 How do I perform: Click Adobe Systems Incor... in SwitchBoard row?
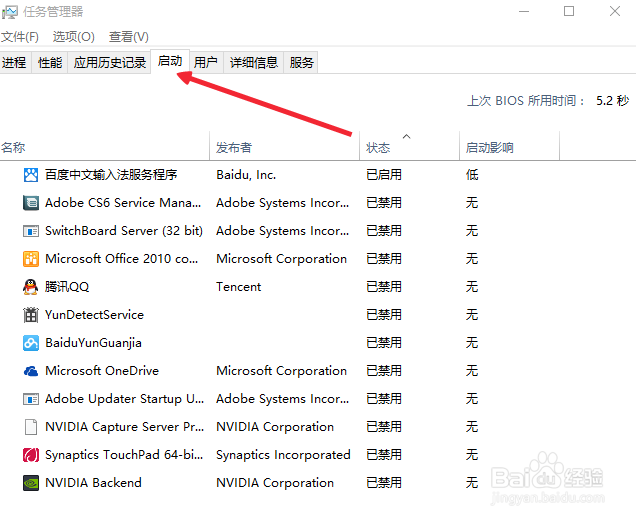tap(282, 231)
